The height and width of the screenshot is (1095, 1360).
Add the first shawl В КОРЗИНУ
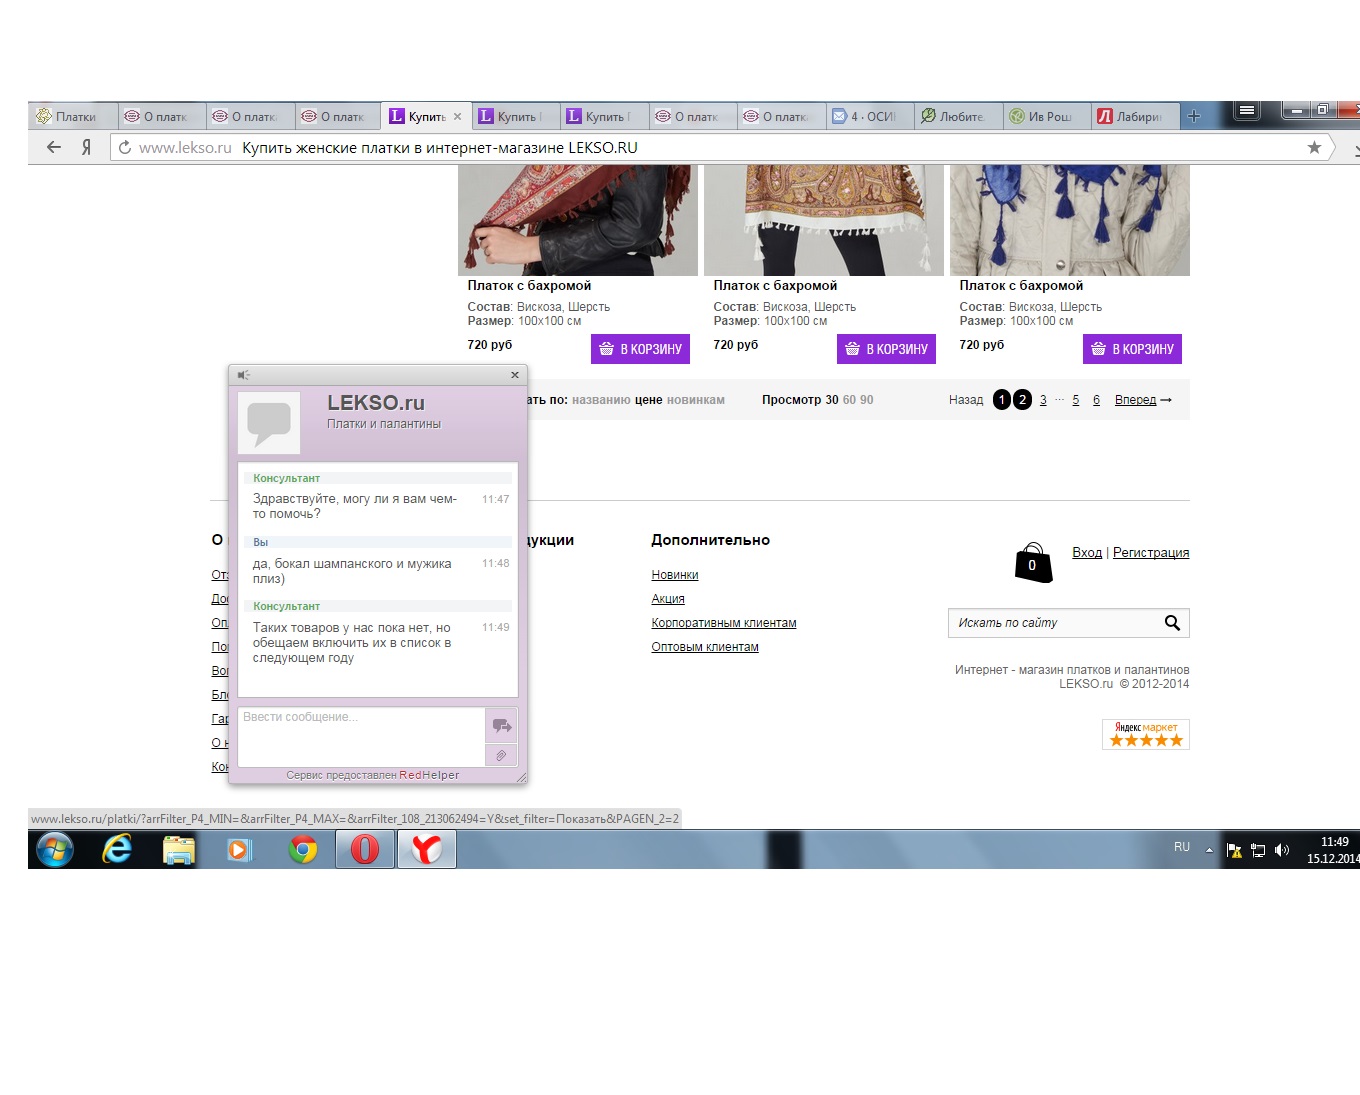(x=640, y=349)
